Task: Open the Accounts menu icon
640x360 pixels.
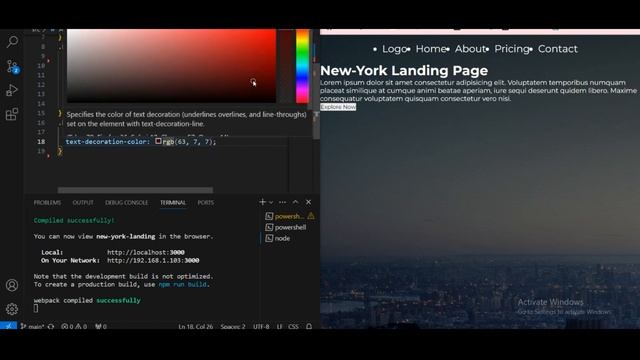Action: coord(12,285)
